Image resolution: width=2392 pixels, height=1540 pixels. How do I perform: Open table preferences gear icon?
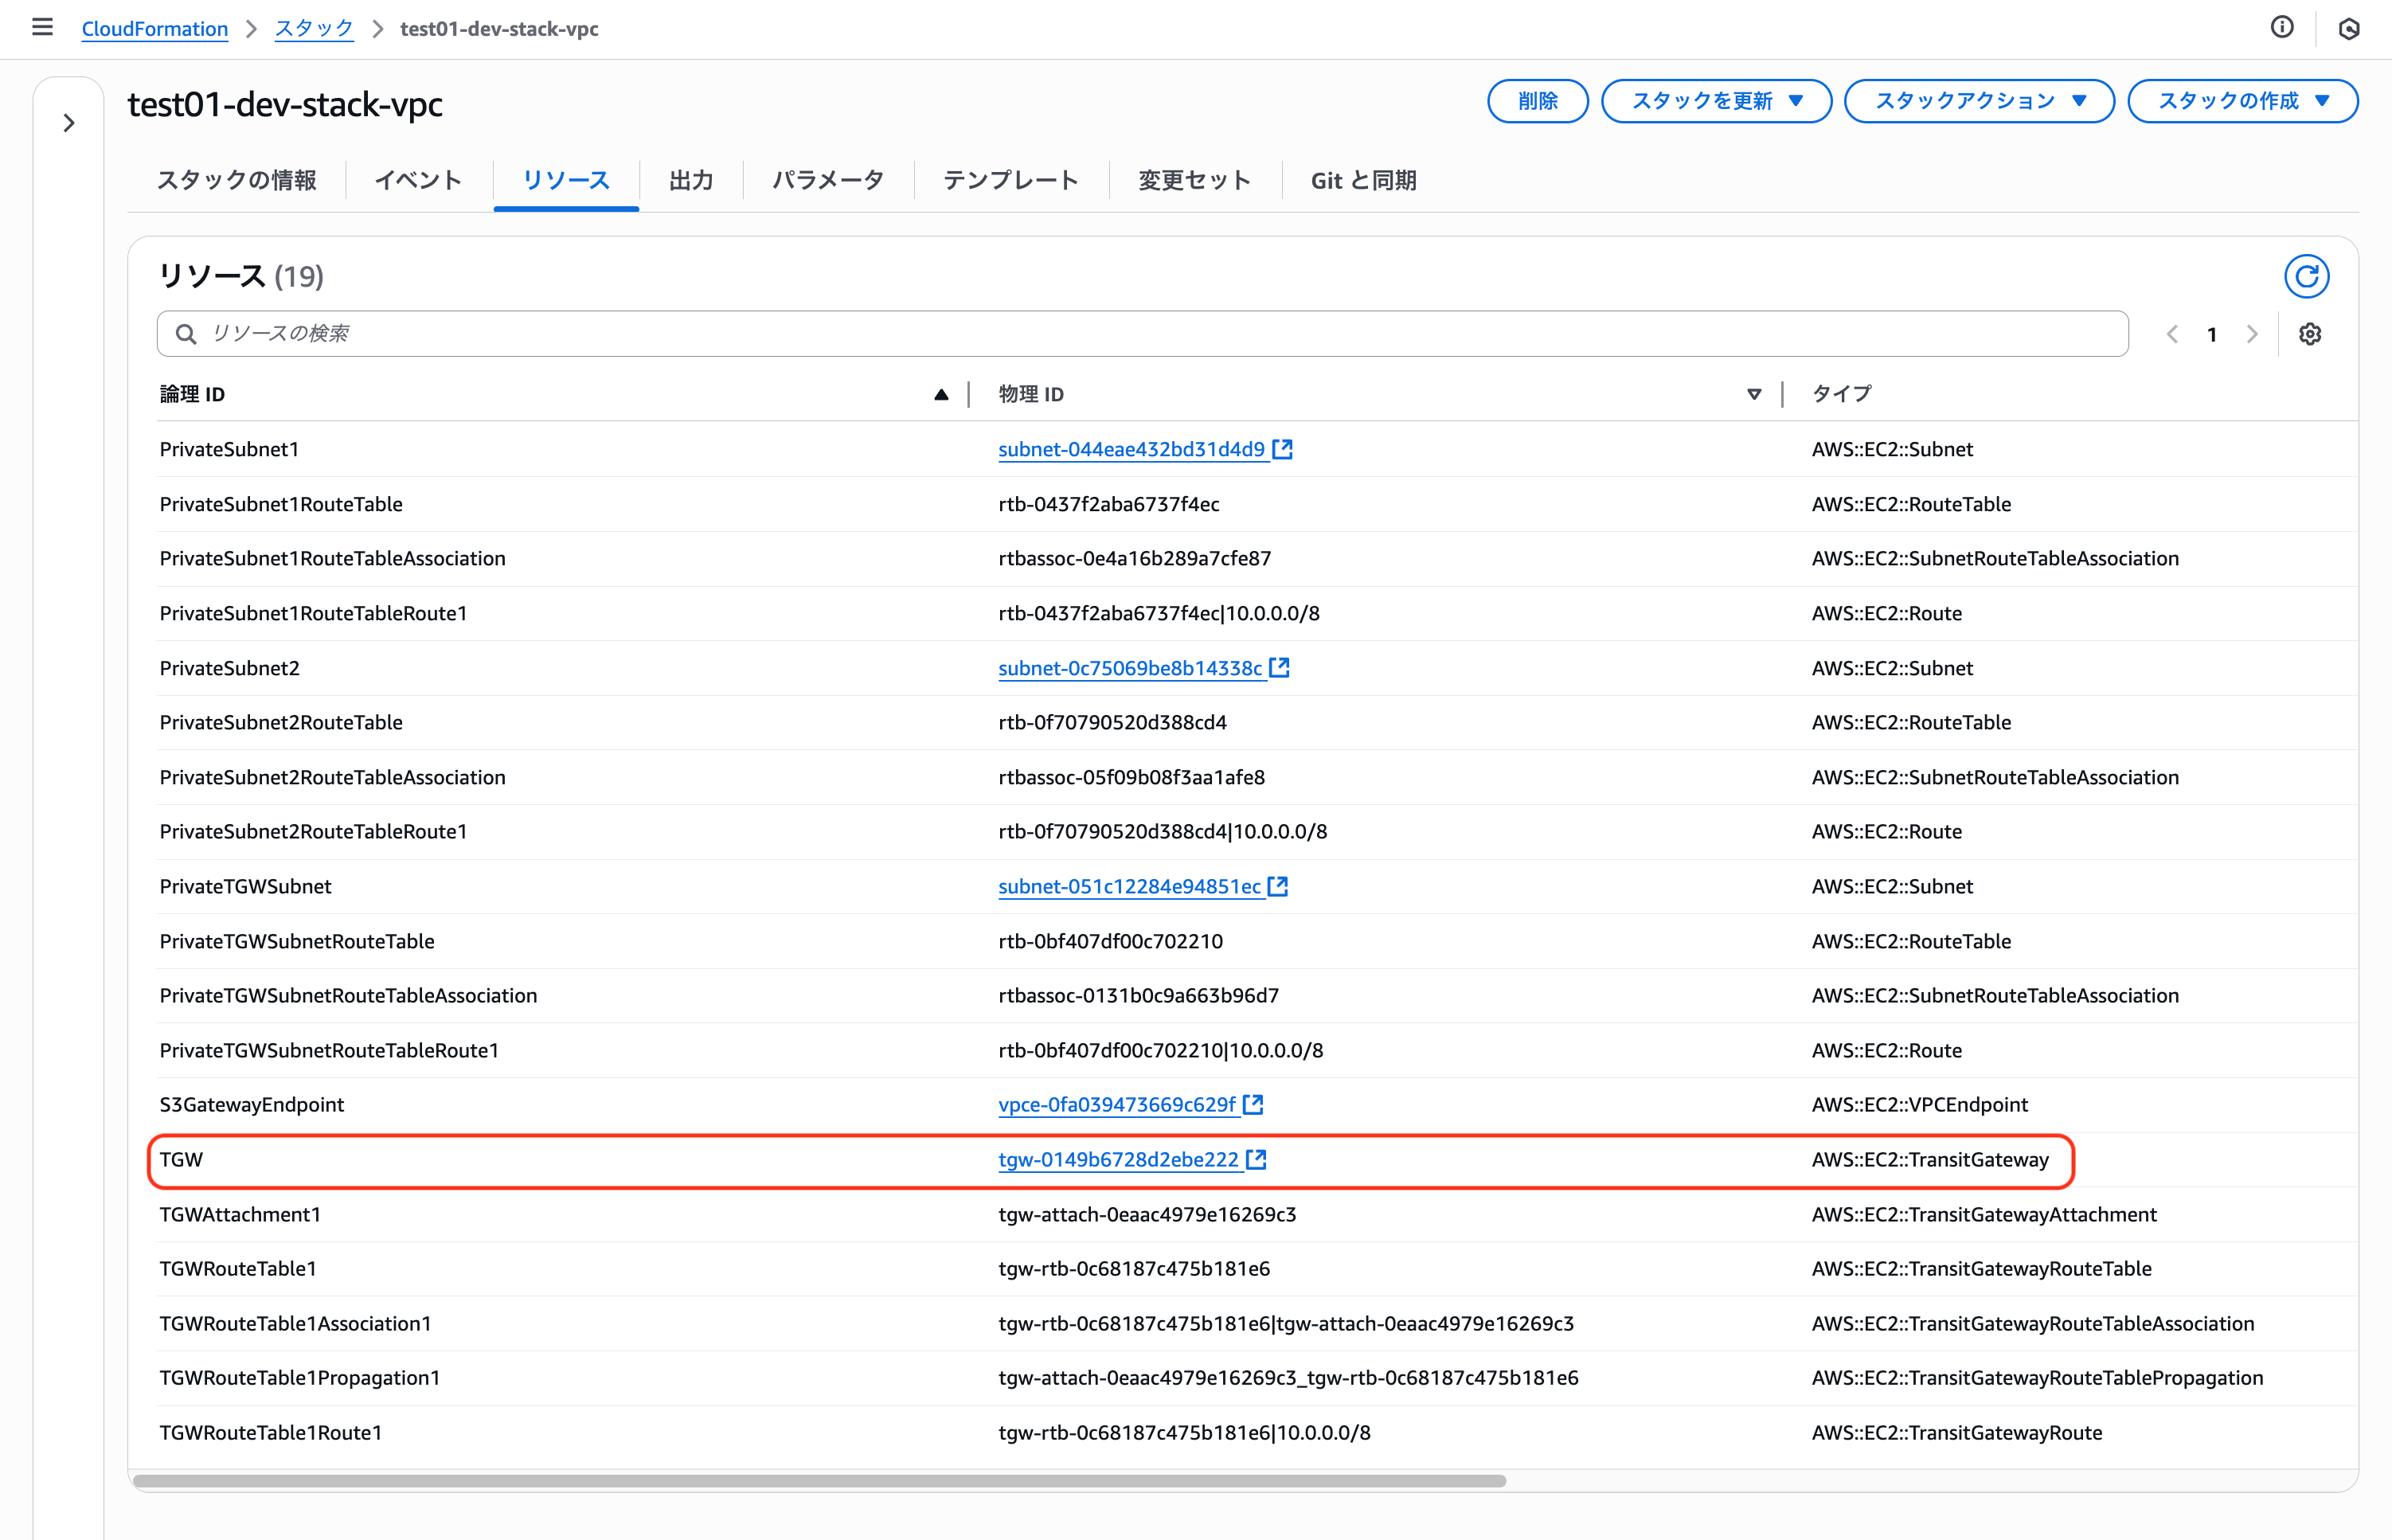[x=2309, y=334]
